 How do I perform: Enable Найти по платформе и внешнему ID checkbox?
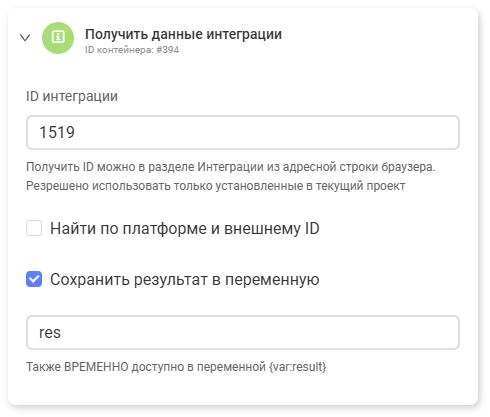(x=34, y=228)
